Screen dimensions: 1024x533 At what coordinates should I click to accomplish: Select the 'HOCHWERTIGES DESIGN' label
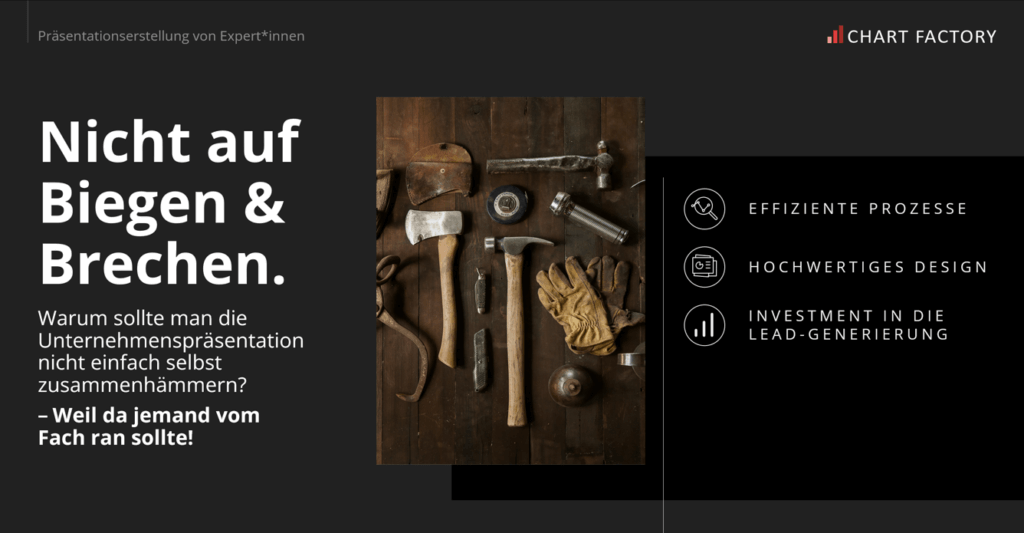(x=867, y=267)
